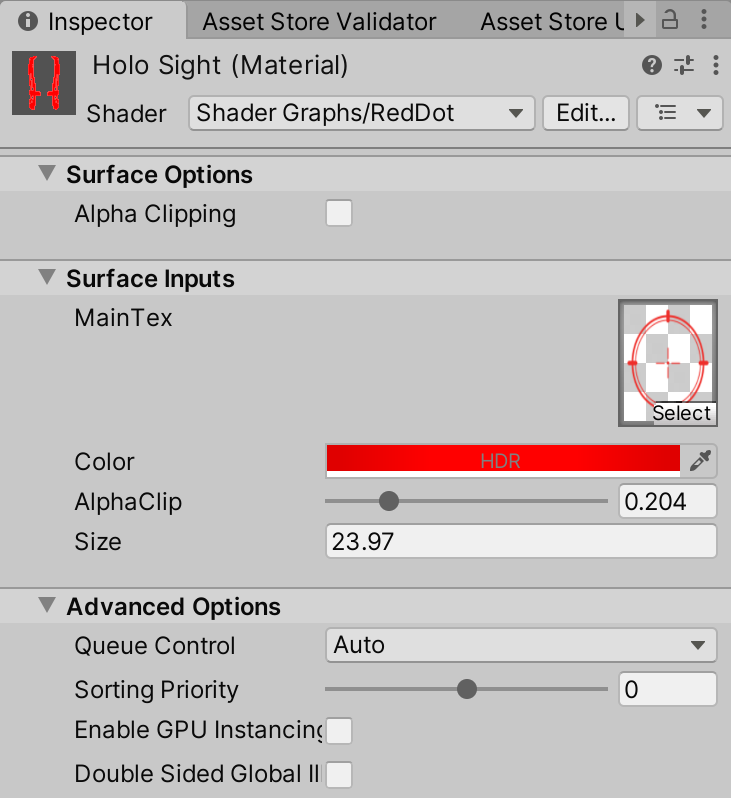
Task: Open the three-dot component context menu
Action: point(716,66)
